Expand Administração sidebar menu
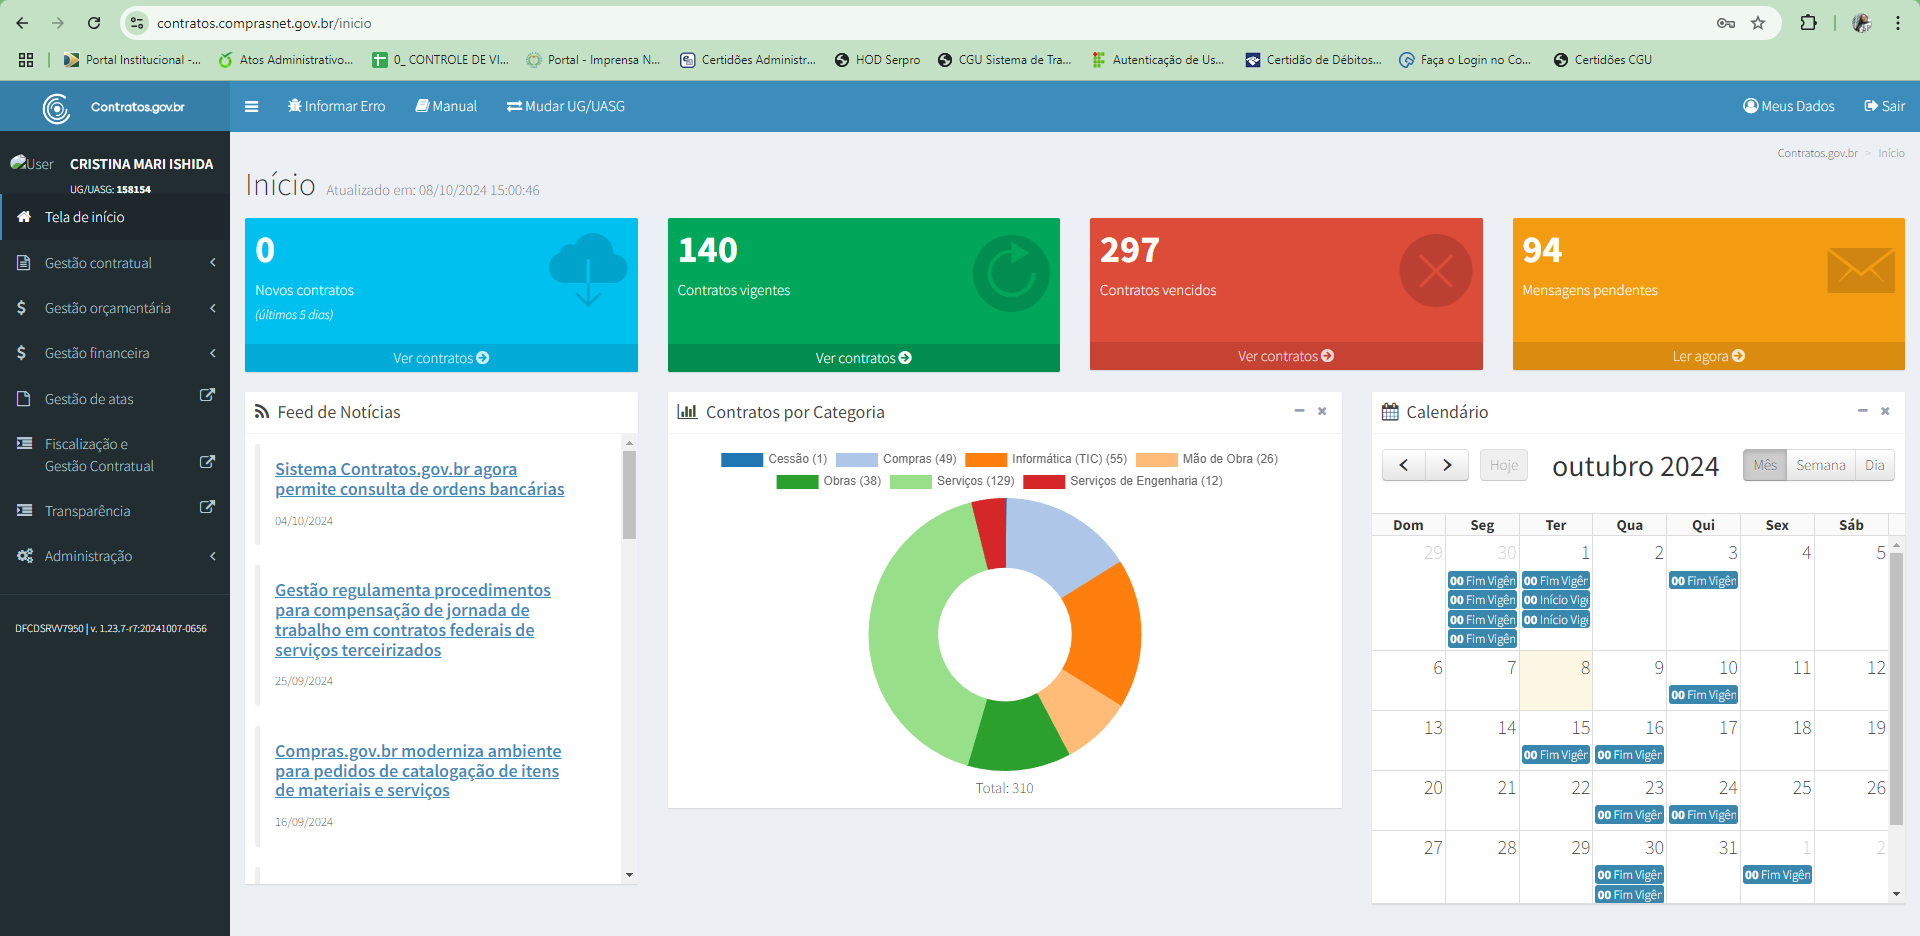1920x936 pixels. tap(115, 556)
